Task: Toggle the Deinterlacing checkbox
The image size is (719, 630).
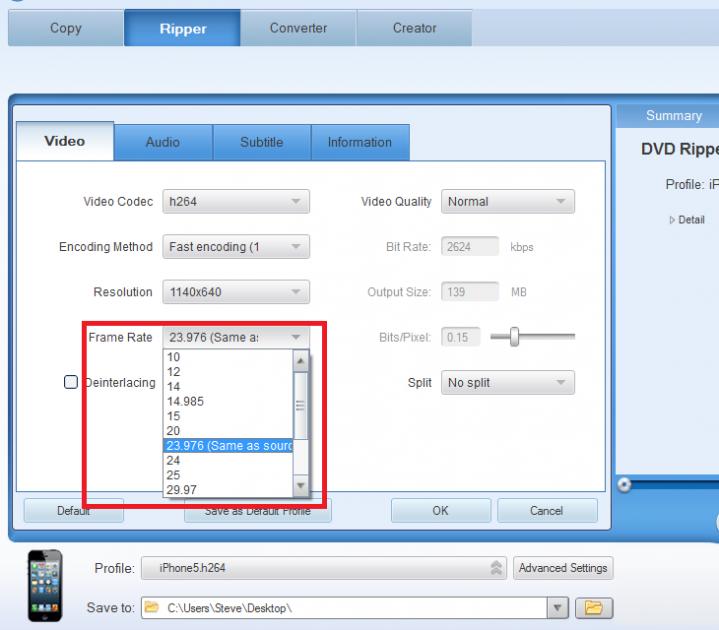Action: click(x=71, y=382)
